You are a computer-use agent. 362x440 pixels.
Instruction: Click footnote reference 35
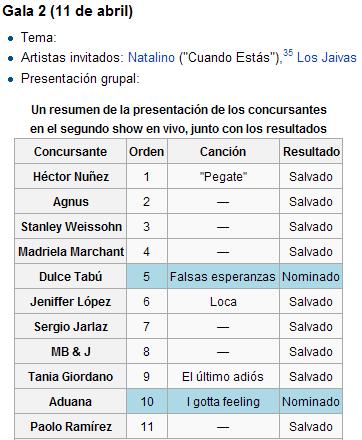(x=288, y=53)
